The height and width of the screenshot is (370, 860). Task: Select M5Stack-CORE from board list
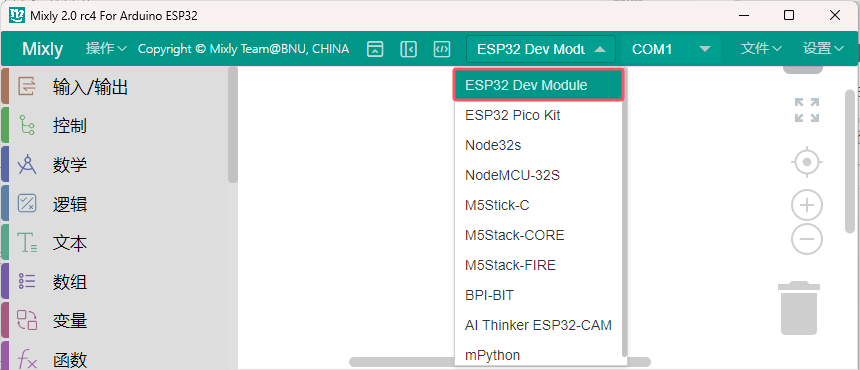click(x=538, y=235)
